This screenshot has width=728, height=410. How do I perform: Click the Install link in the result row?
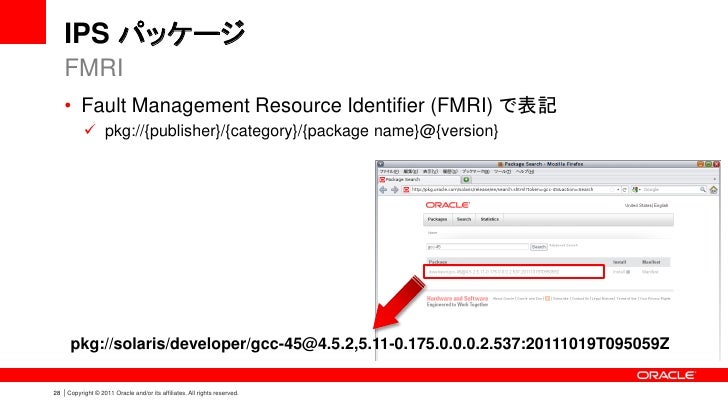(x=621, y=272)
